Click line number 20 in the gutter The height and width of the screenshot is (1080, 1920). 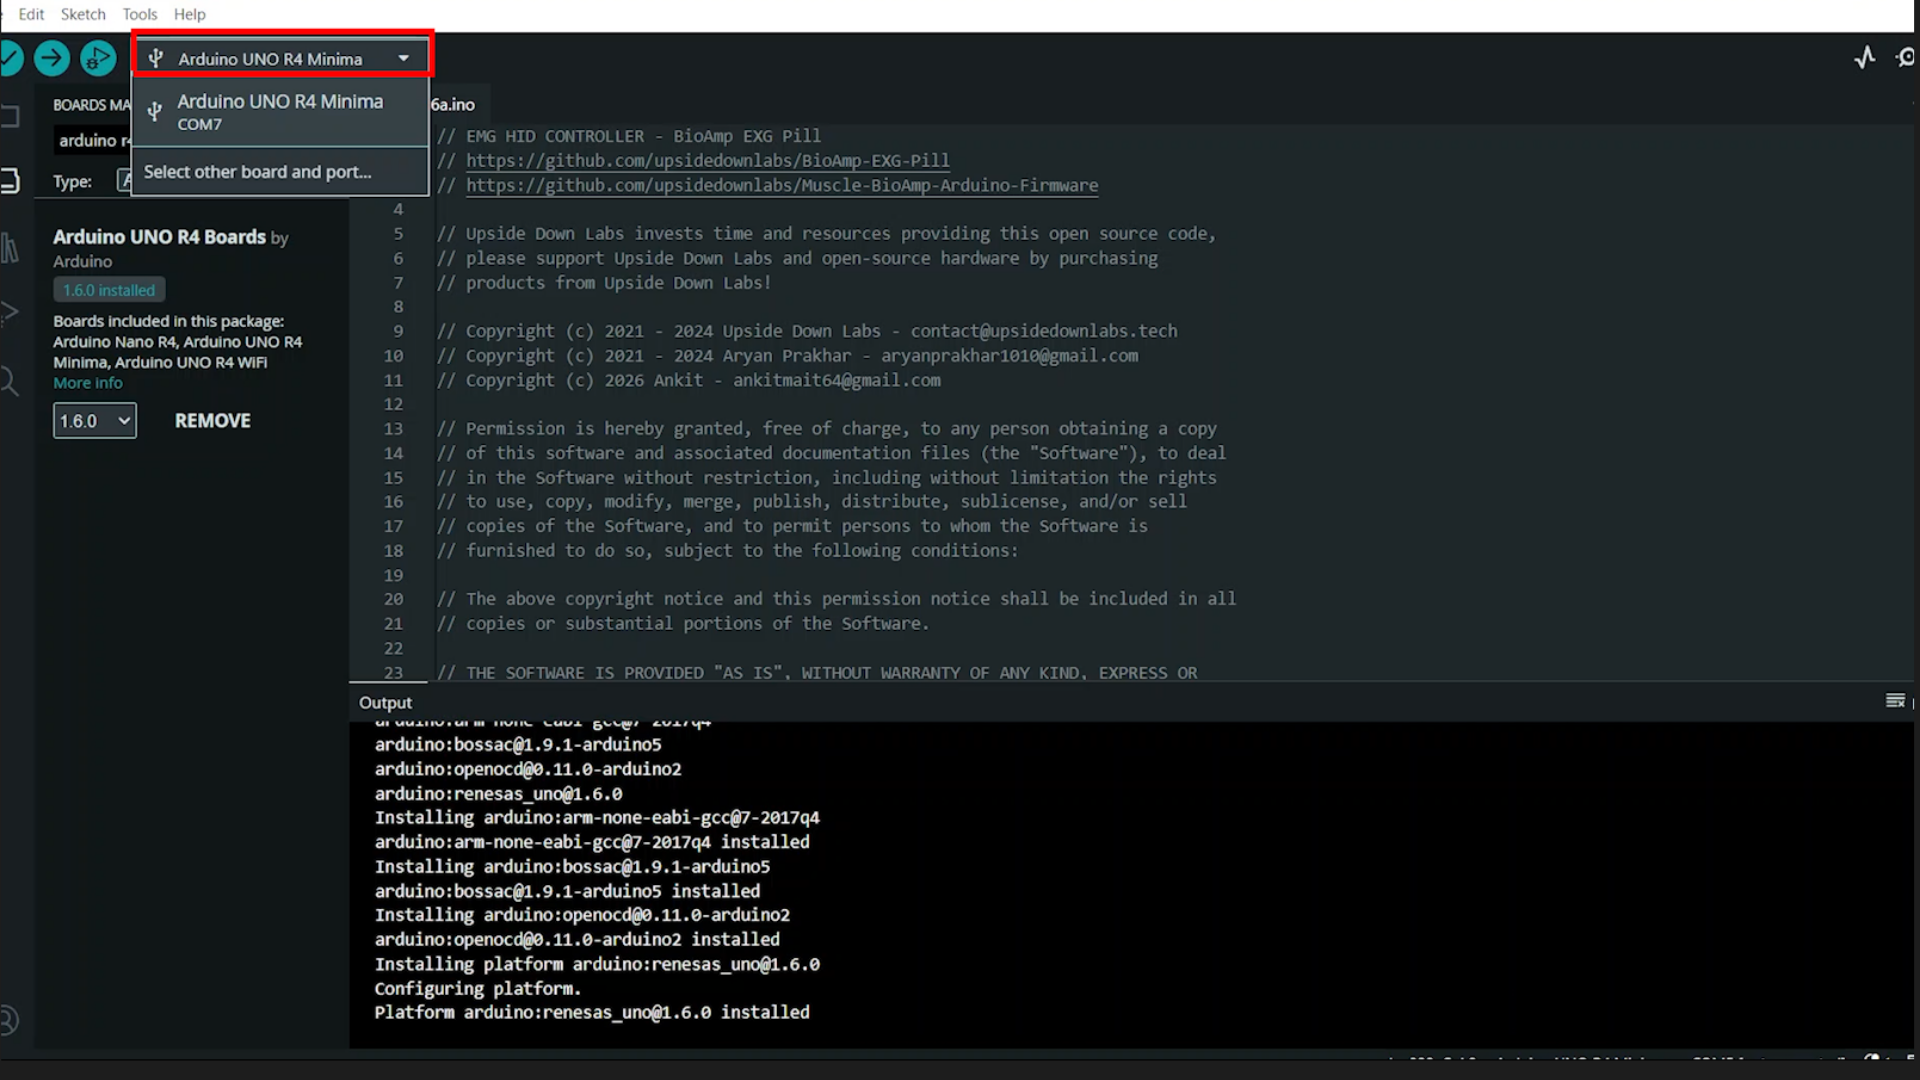point(393,599)
